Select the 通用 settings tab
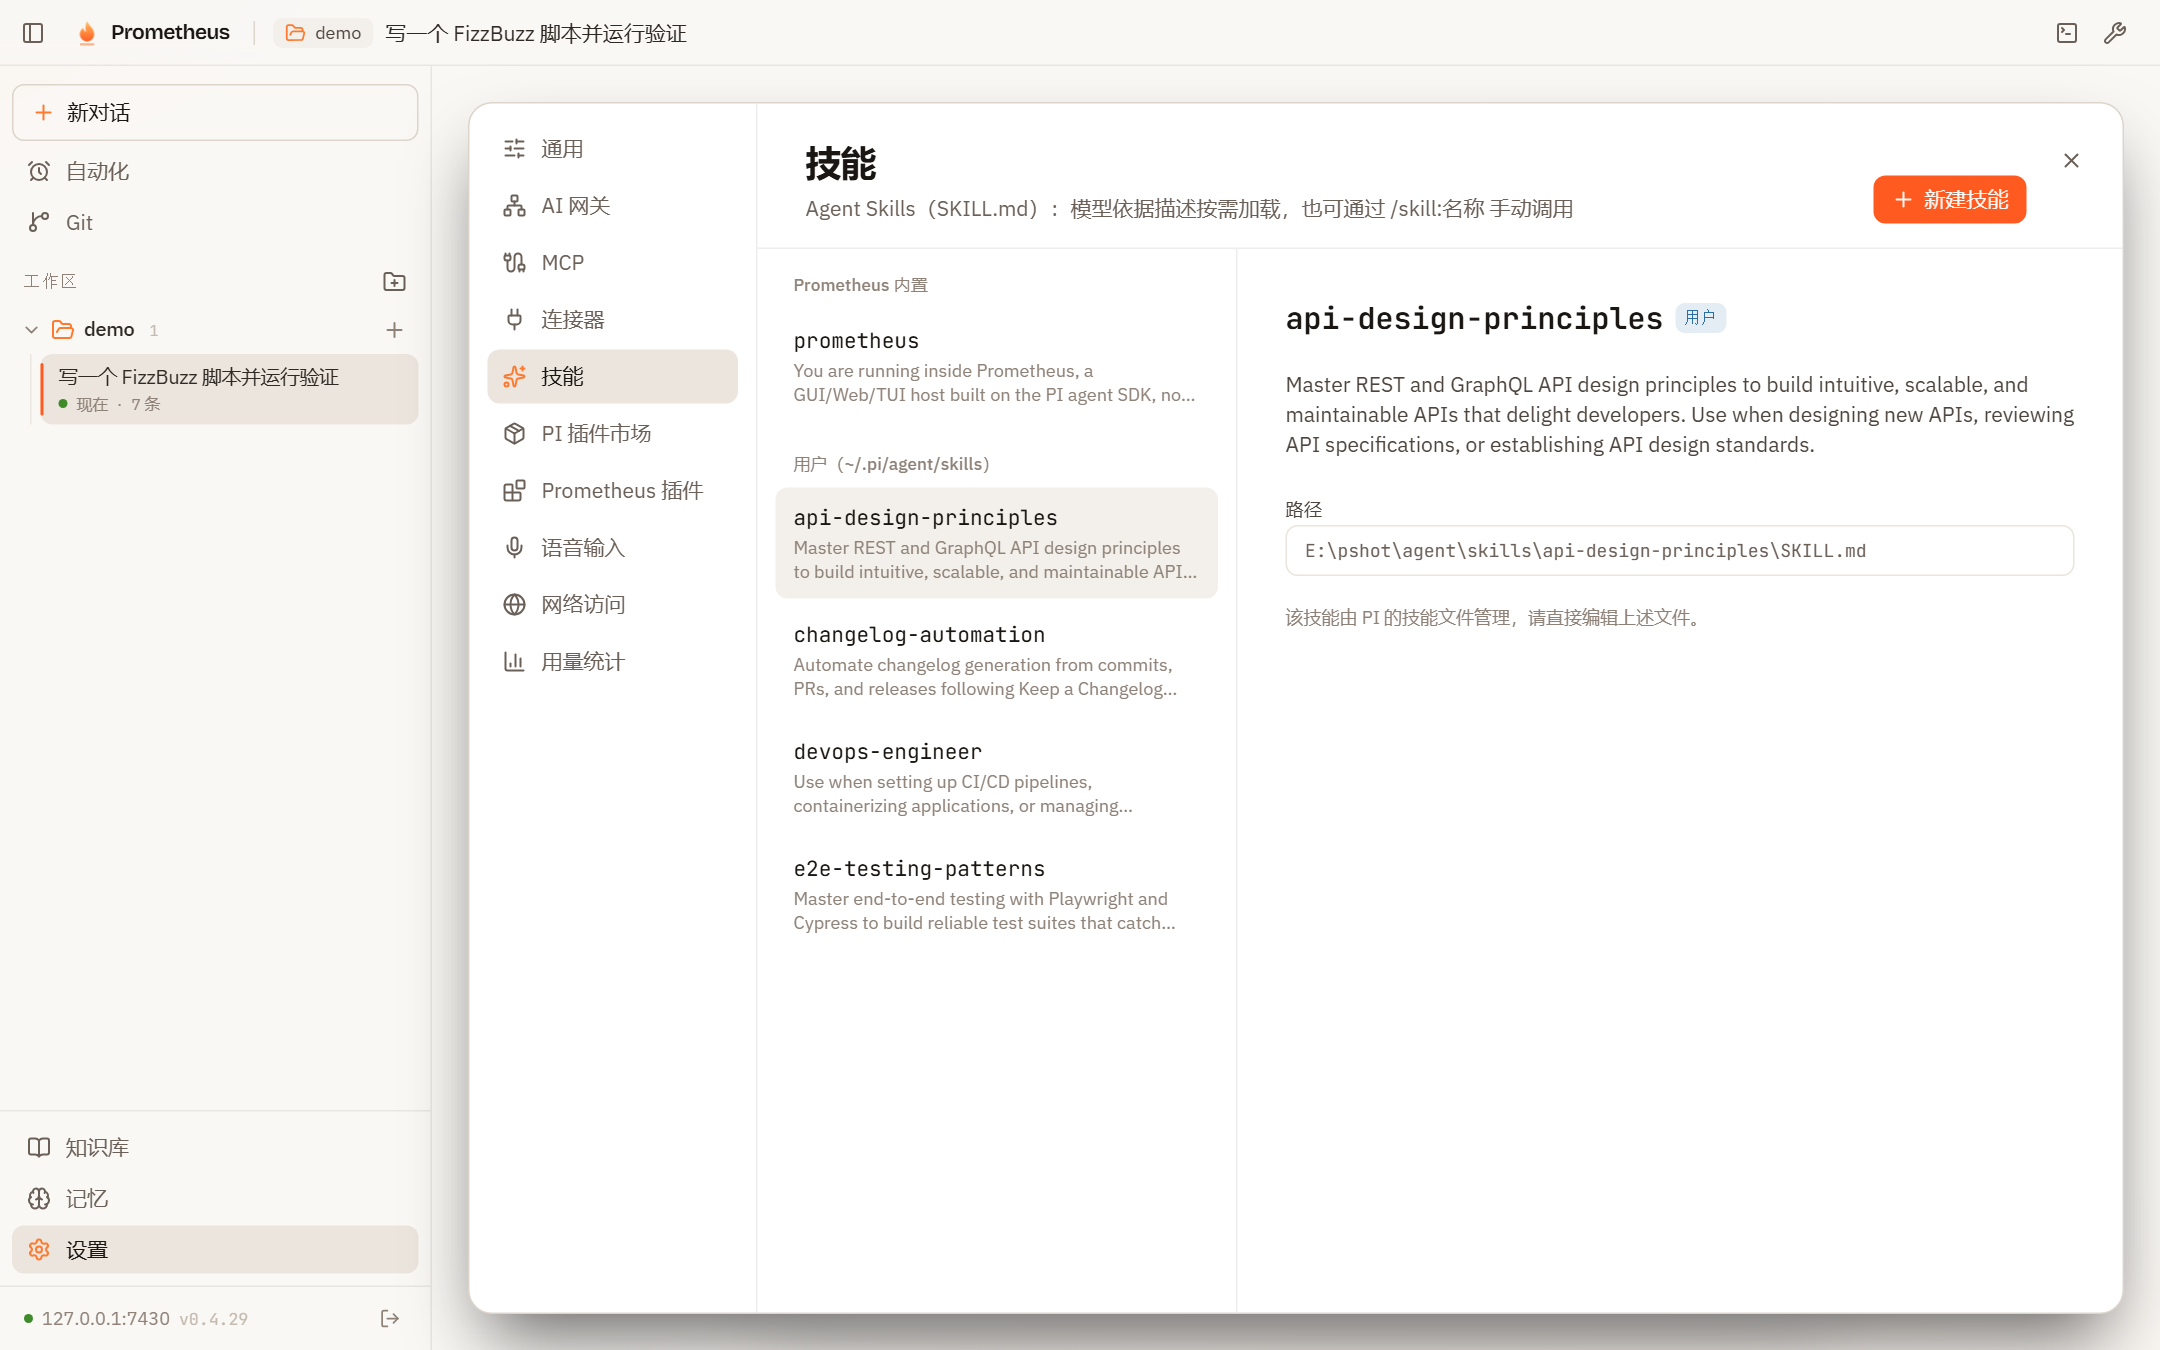This screenshot has width=2160, height=1350. [x=612, y=148]
